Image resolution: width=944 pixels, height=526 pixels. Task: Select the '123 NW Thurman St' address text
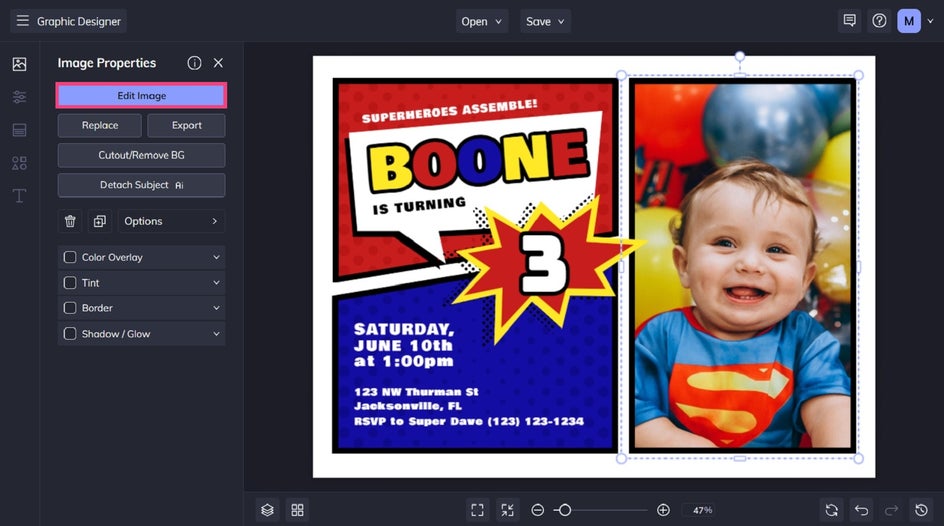point(417,392)
